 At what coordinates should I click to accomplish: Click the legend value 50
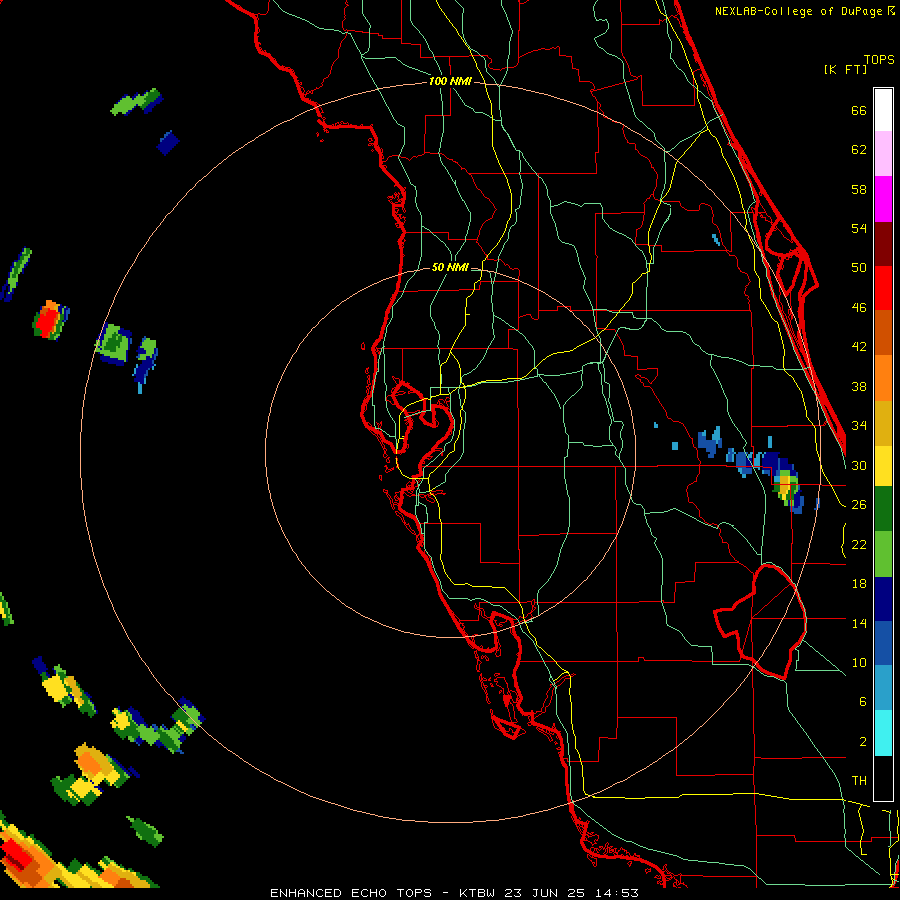pyautogui.click(x=859, y=268)
